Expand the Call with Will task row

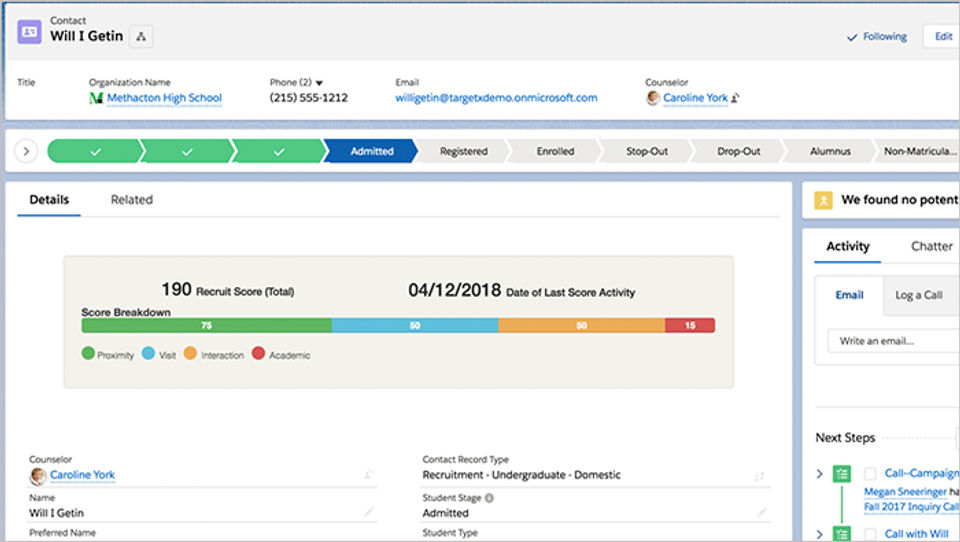click(x=820, y=534)
